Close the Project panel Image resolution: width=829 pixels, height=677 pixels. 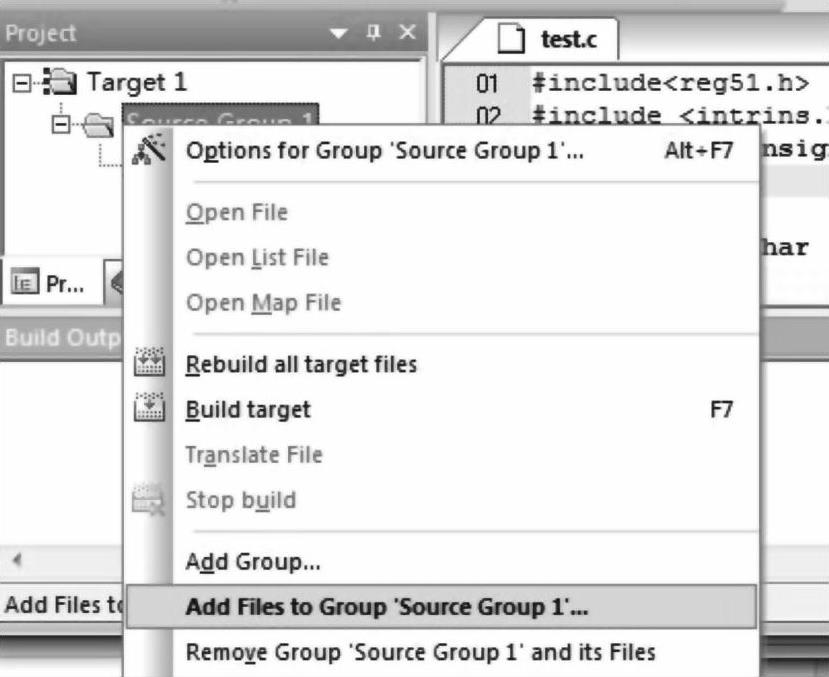tap(408, 33)
